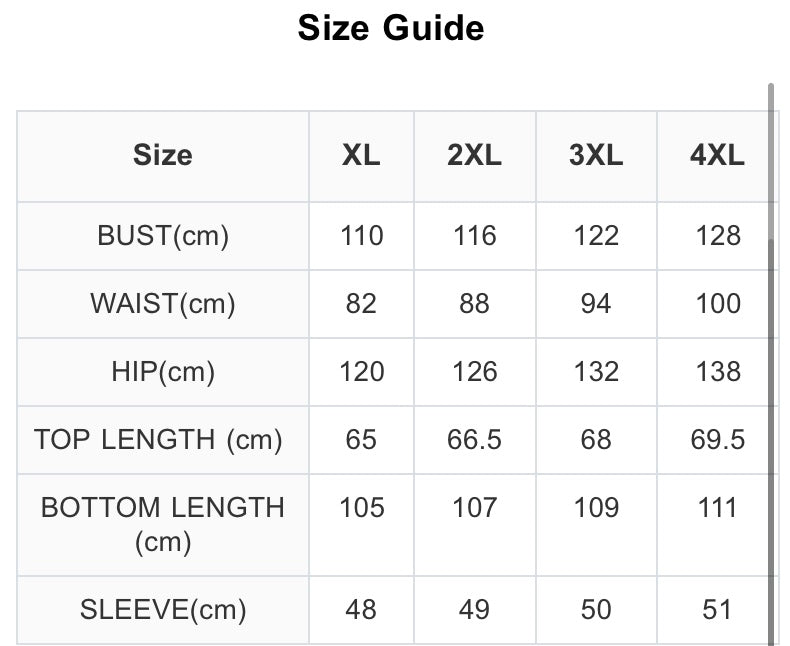The height and width of the screenshot is (646, 790).
Task: Click the XL bust value 110
Action: point(361,236)
